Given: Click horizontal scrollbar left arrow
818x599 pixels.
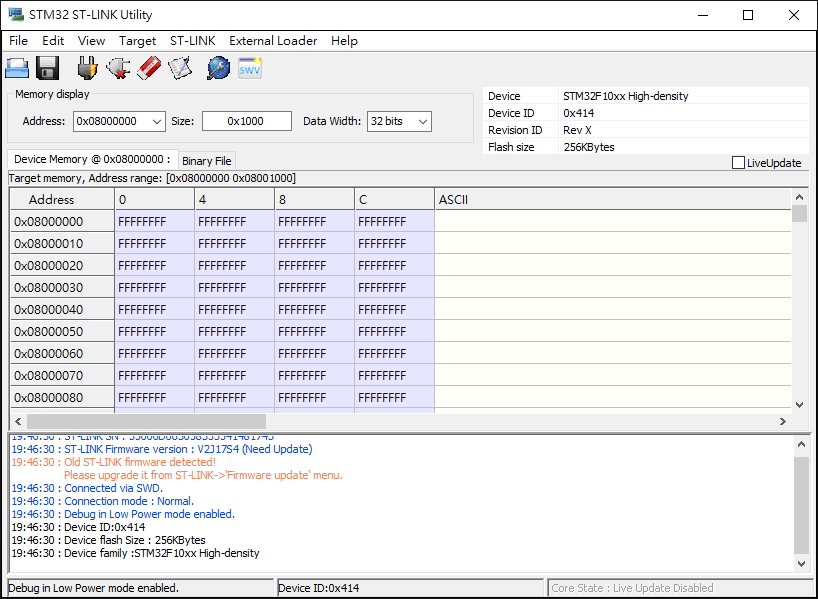Looking at the screenshot, I should pos(18,421).
